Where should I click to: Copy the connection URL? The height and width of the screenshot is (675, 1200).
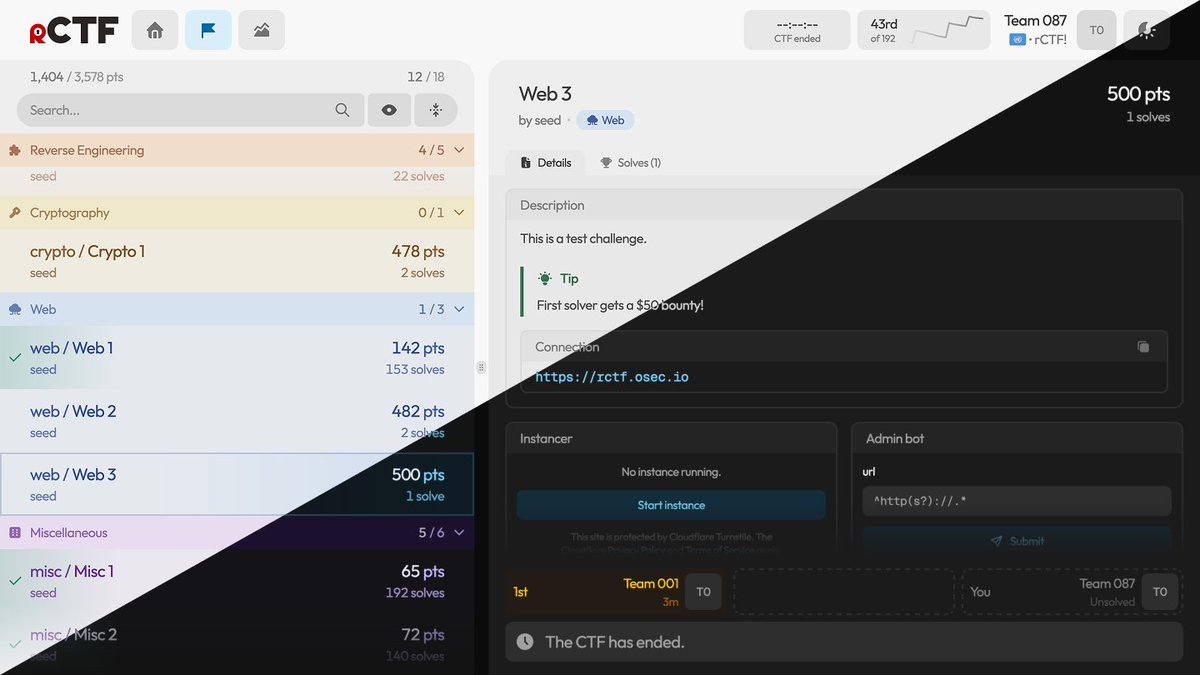(1143, 347)
